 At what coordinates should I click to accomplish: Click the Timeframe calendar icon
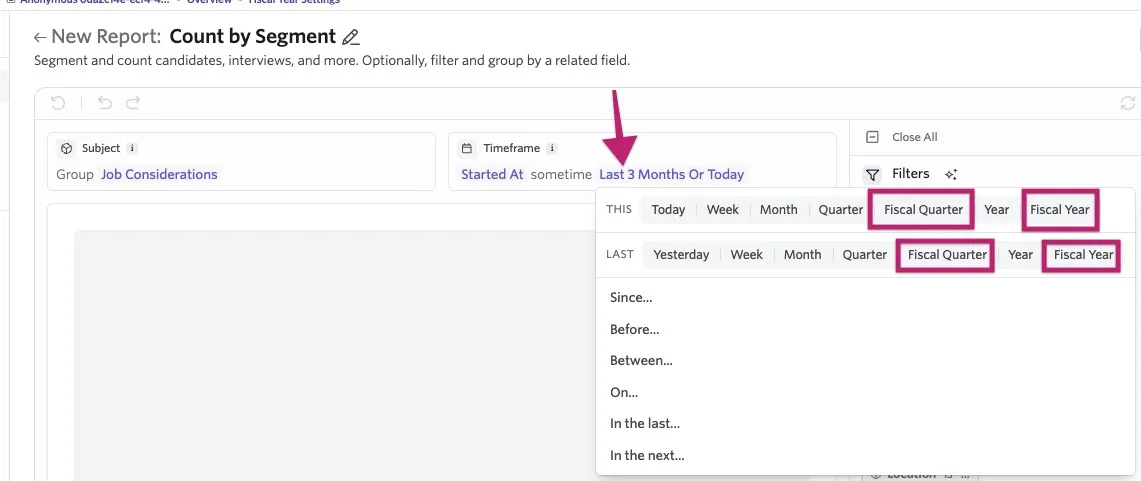(467, 148)
